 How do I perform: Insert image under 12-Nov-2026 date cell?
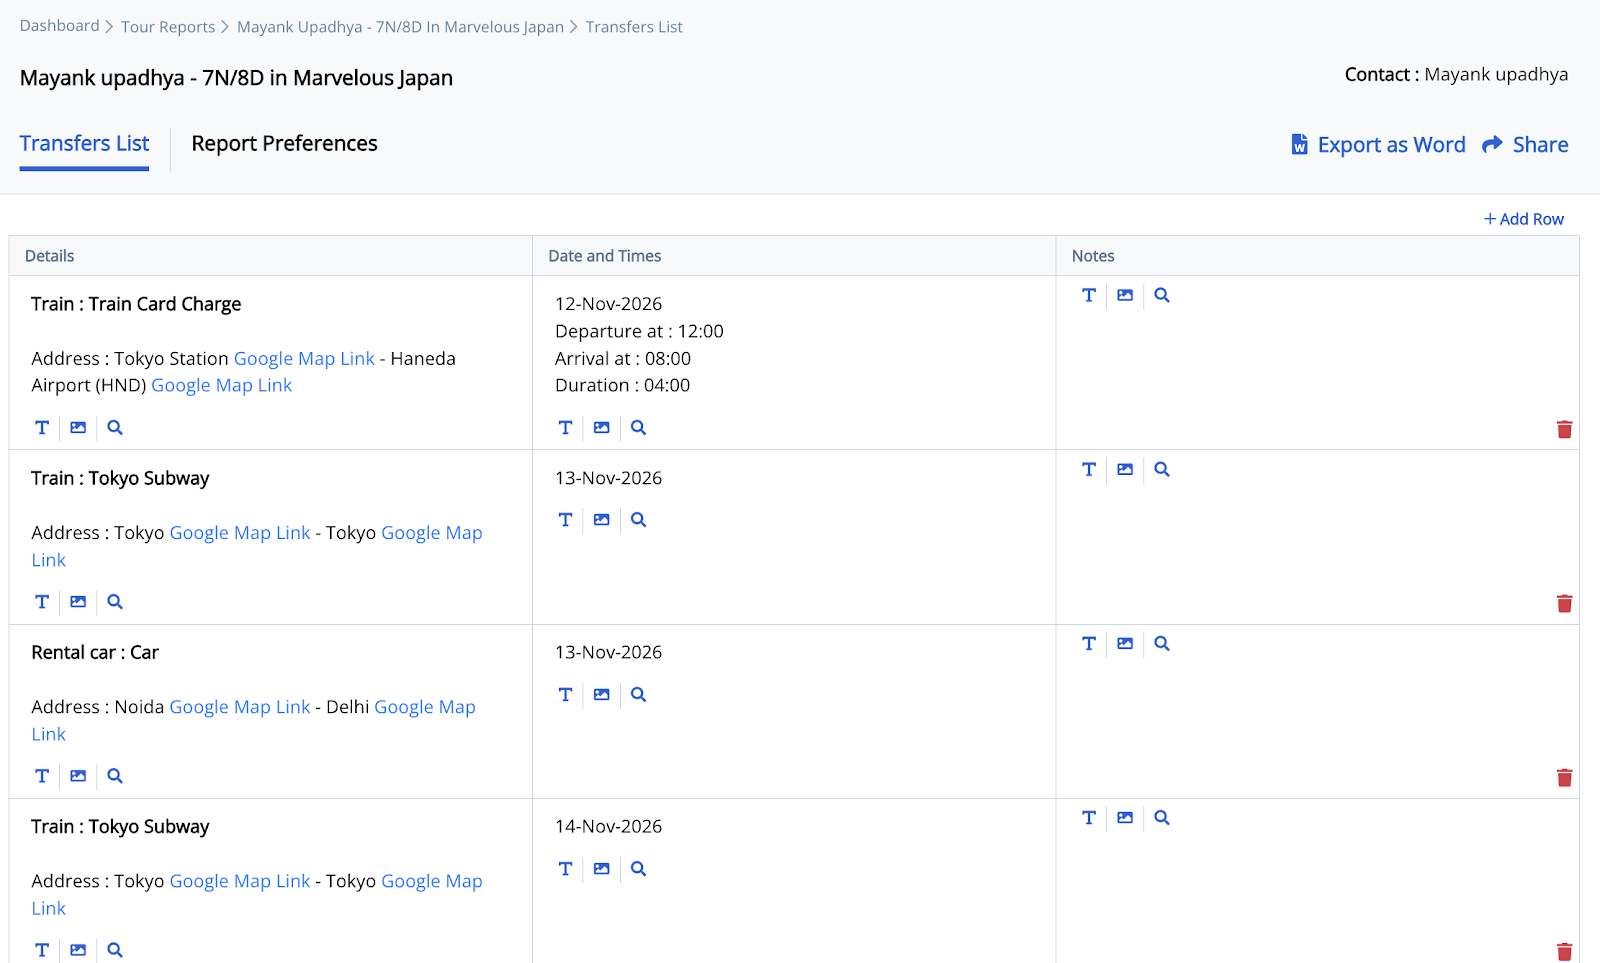point(602,428)
